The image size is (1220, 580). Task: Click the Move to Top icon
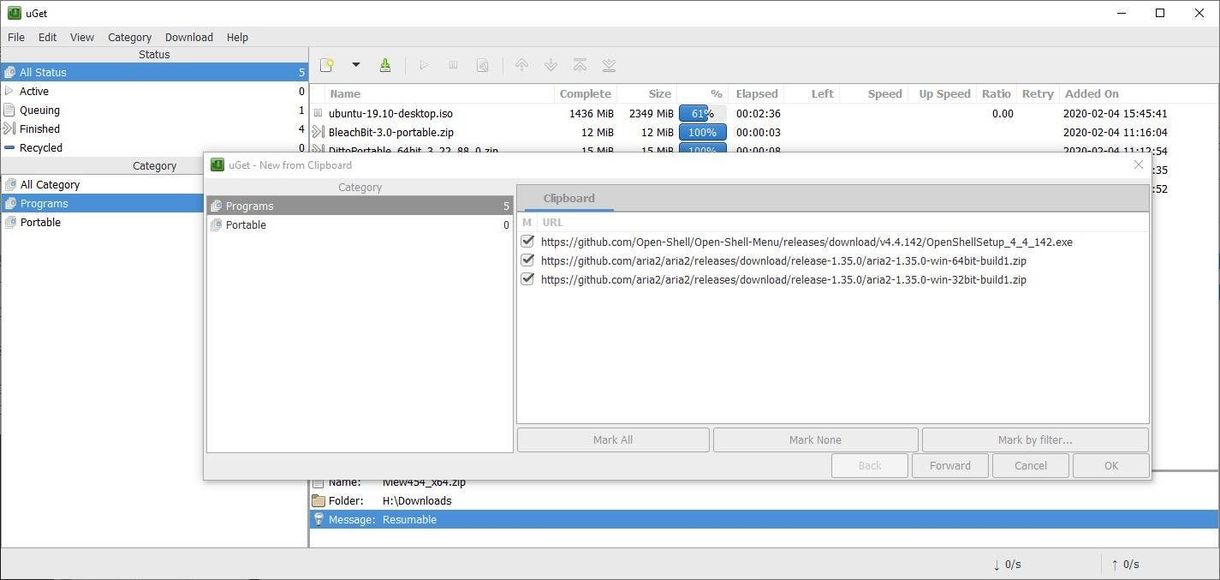pyautogui.click(x=579, y=65)
